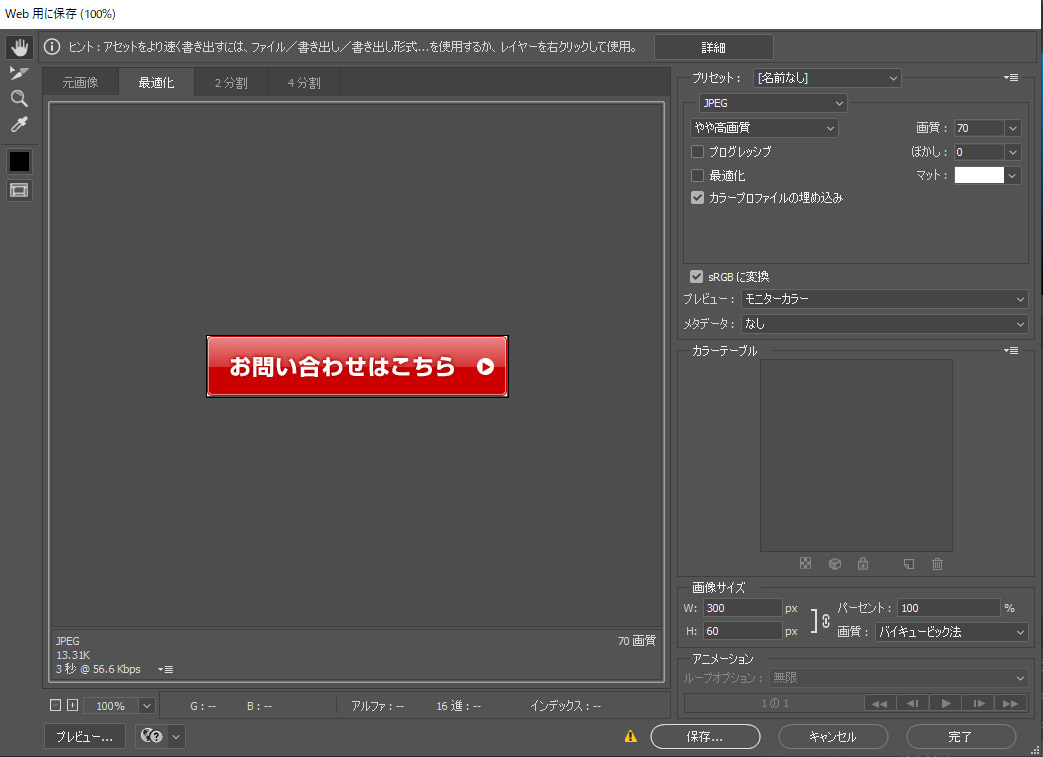
Task: Click the 画質 value field showing 70
Action: (979, 128)
